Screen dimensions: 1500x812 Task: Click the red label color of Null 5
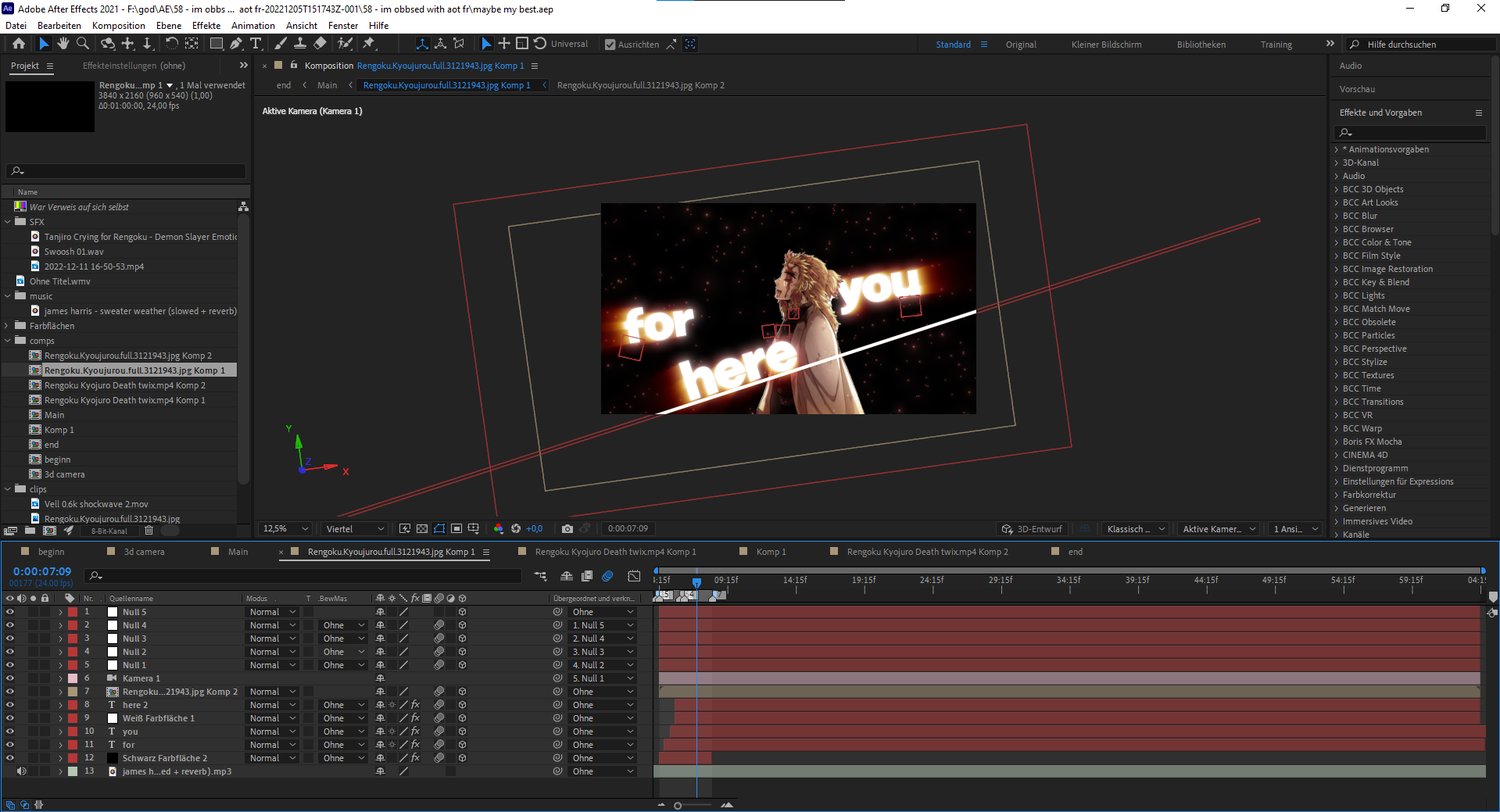72,612
